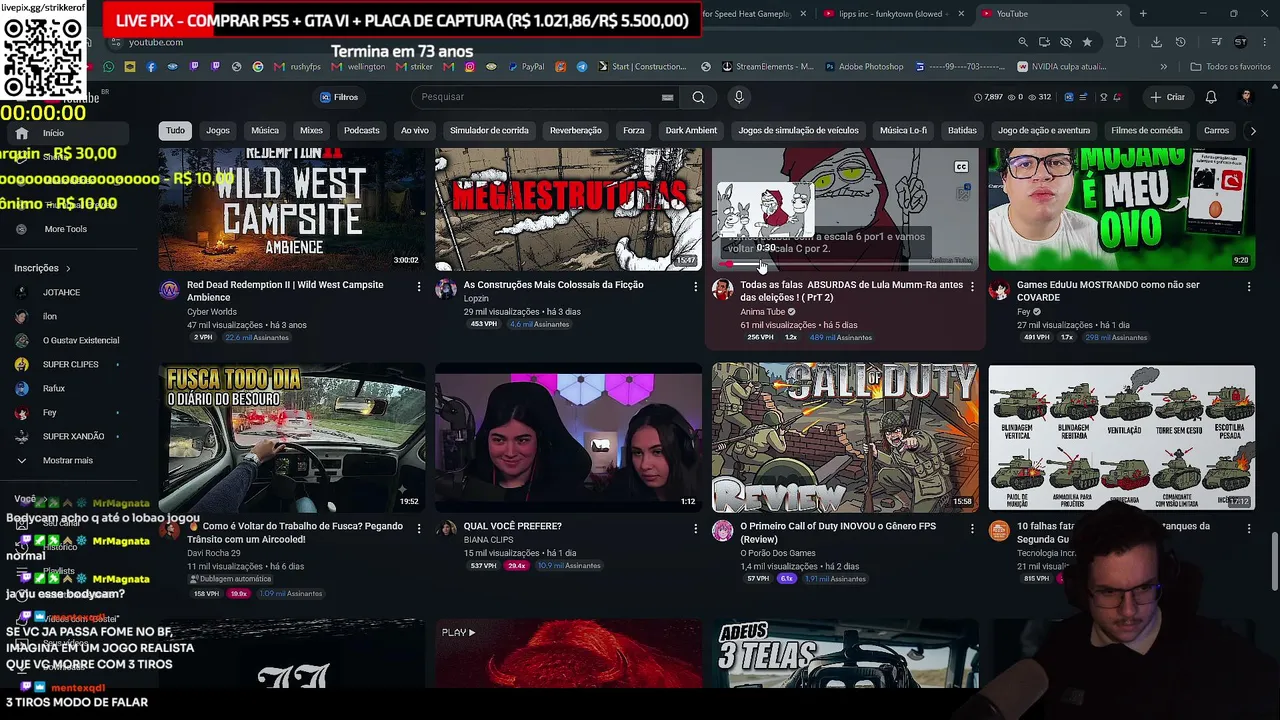This screenshot has height=720, width=1280.
Task: Open options for QUAL VOCÊ PREFERE? video
Action: click(695, 527)
